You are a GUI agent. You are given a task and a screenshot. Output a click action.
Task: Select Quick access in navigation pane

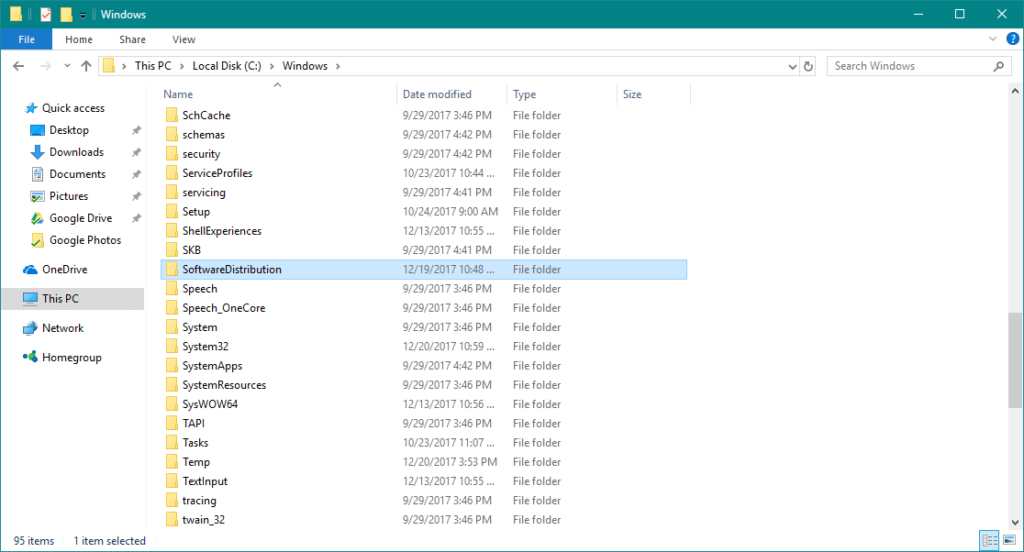point(73,108)
